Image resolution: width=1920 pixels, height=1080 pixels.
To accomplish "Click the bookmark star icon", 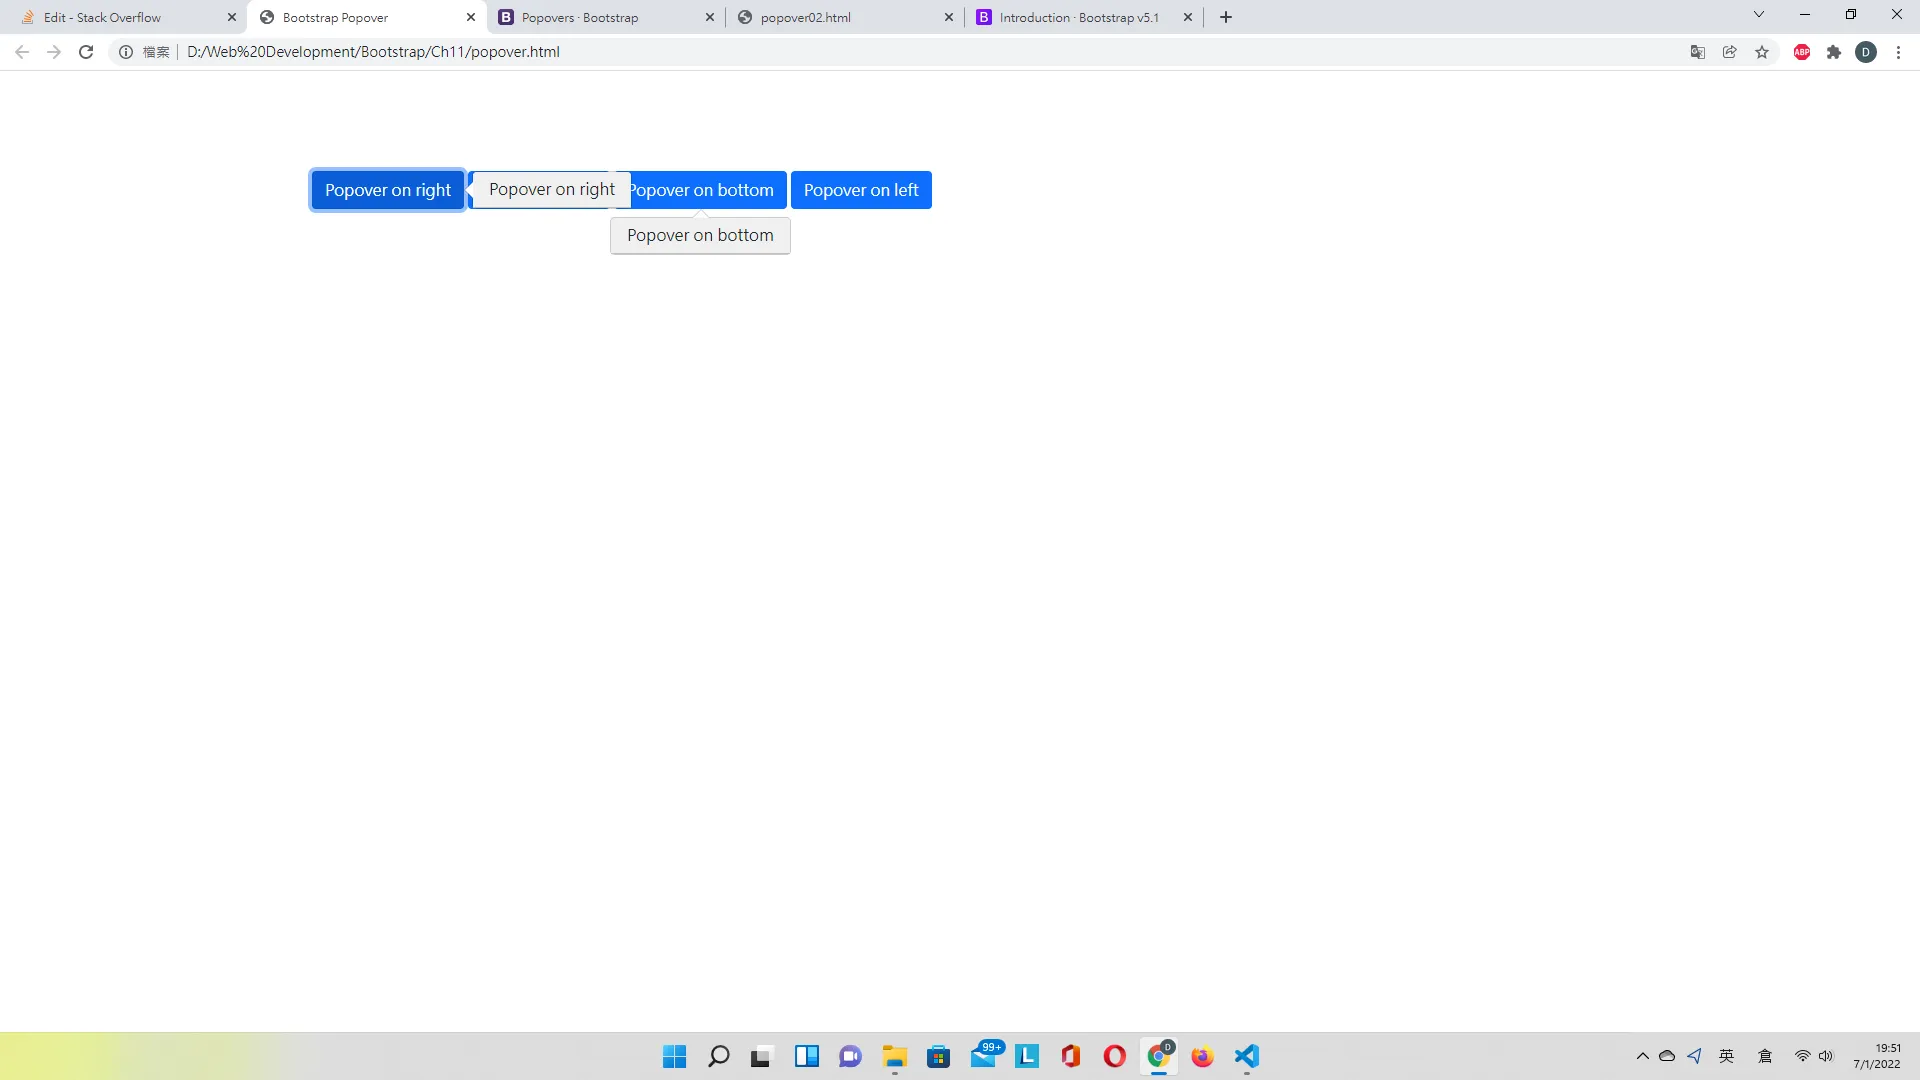I will (x=1762, y=52).
